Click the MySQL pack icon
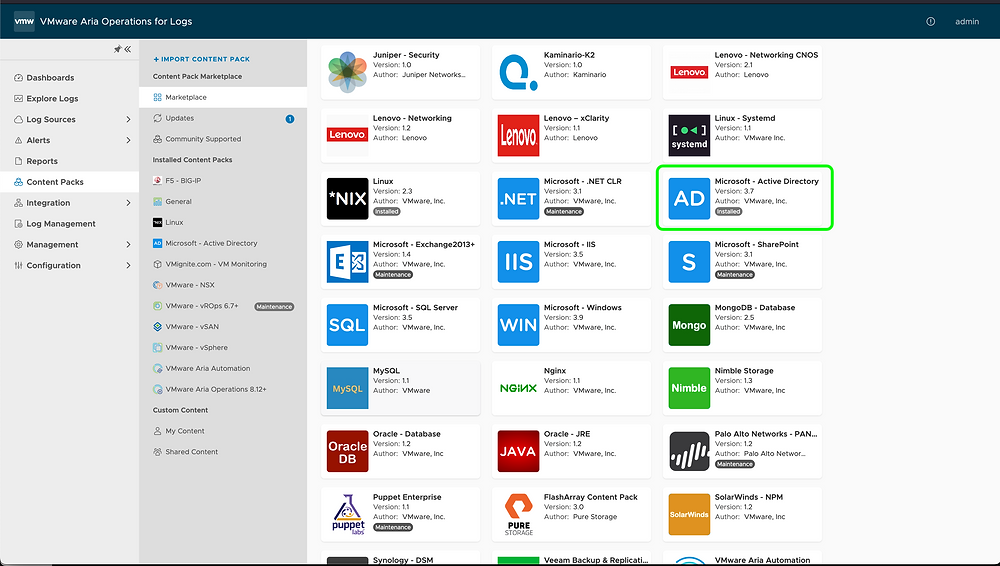The image size is (1000, 566). click(x=348, y=388)
